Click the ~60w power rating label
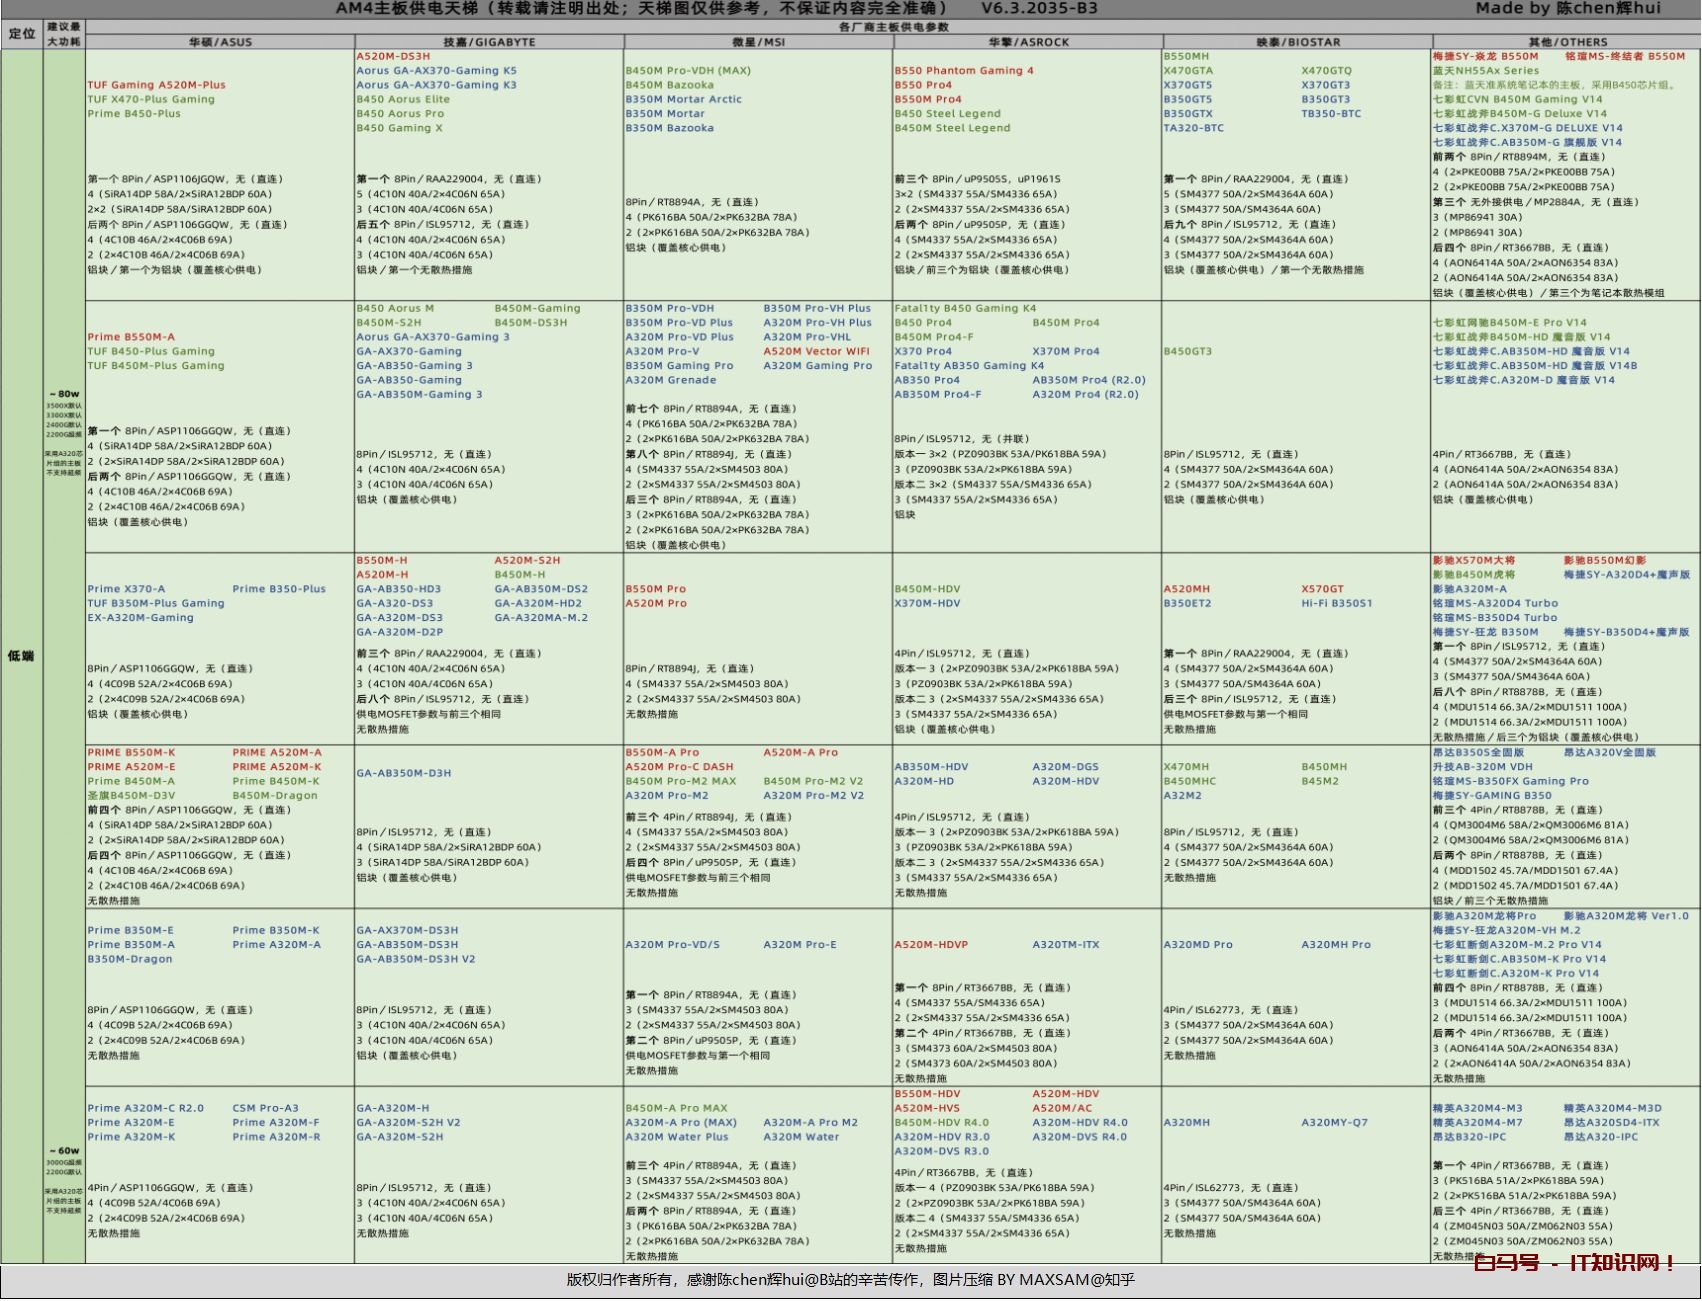Image resolution: width=1702 pixels, height=1301 pixels. click(63, 1151)
